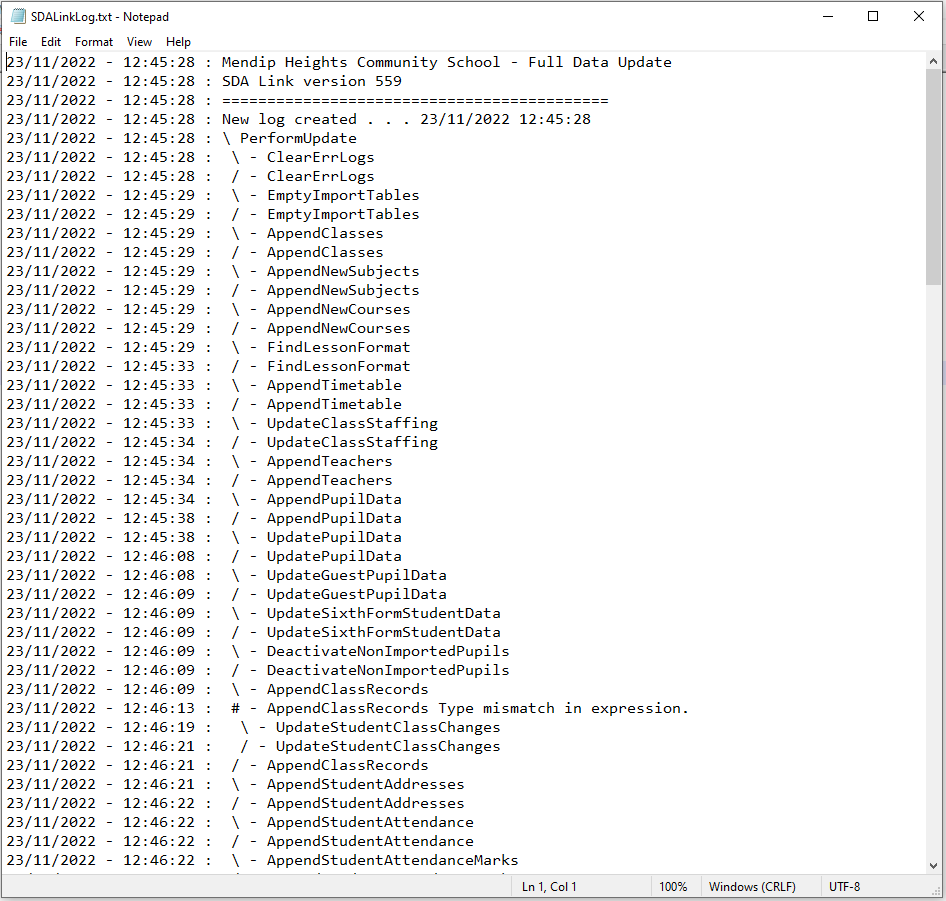Click 'Windows (CRLF)' in status bar
The height and width of the screenshot is (901, 946).
[x=752, y=887]
